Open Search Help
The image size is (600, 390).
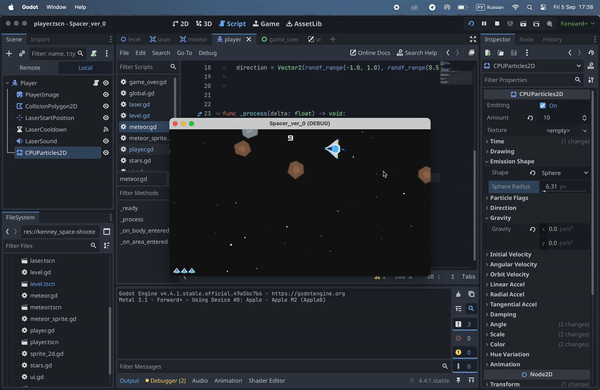pyautogui.click(x=417, y=53)
